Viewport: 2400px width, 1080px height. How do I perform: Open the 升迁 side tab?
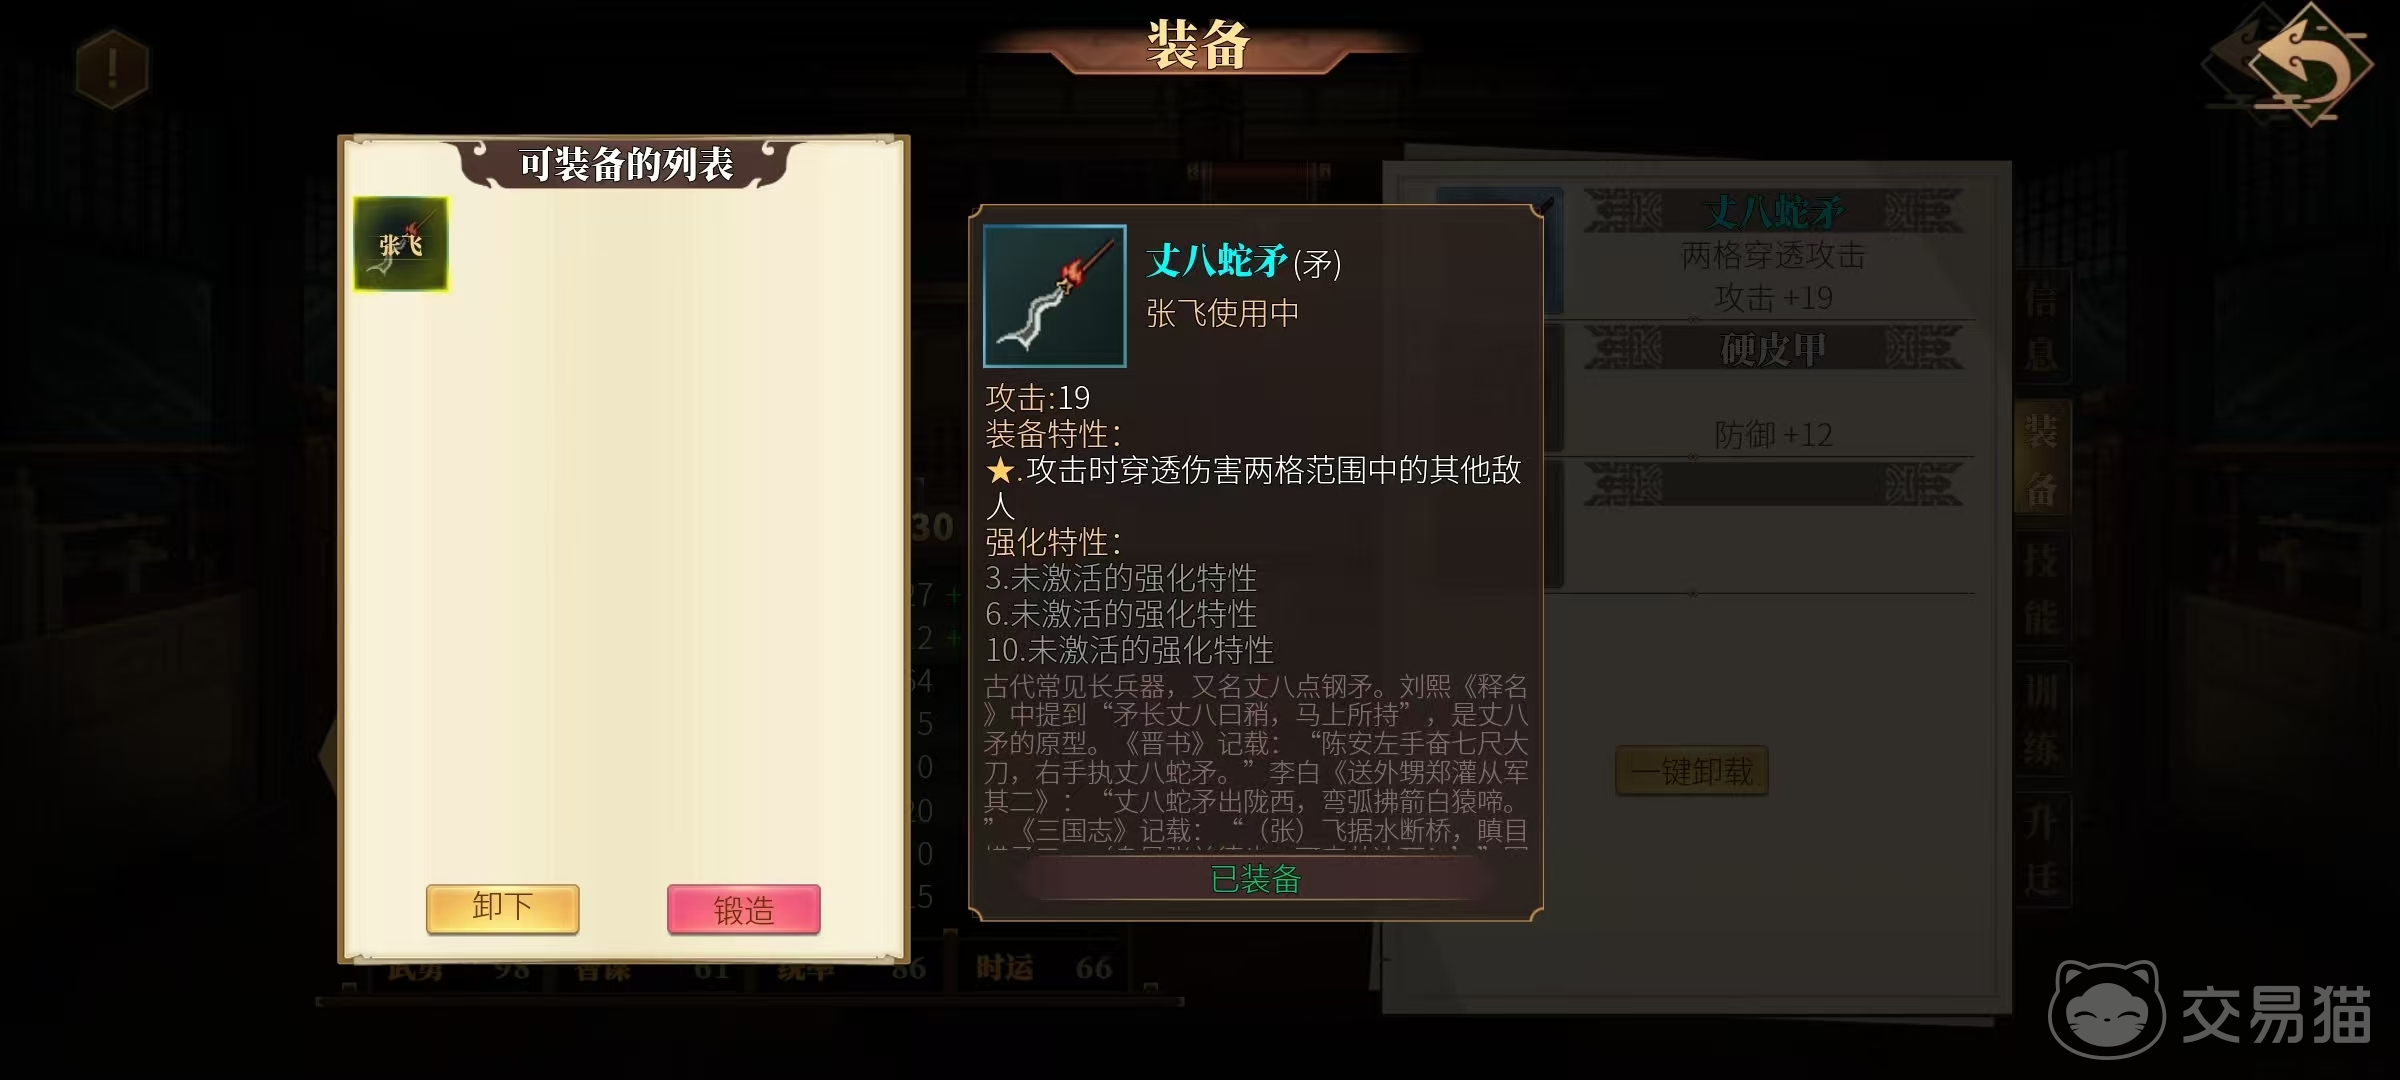(2041, 850)
